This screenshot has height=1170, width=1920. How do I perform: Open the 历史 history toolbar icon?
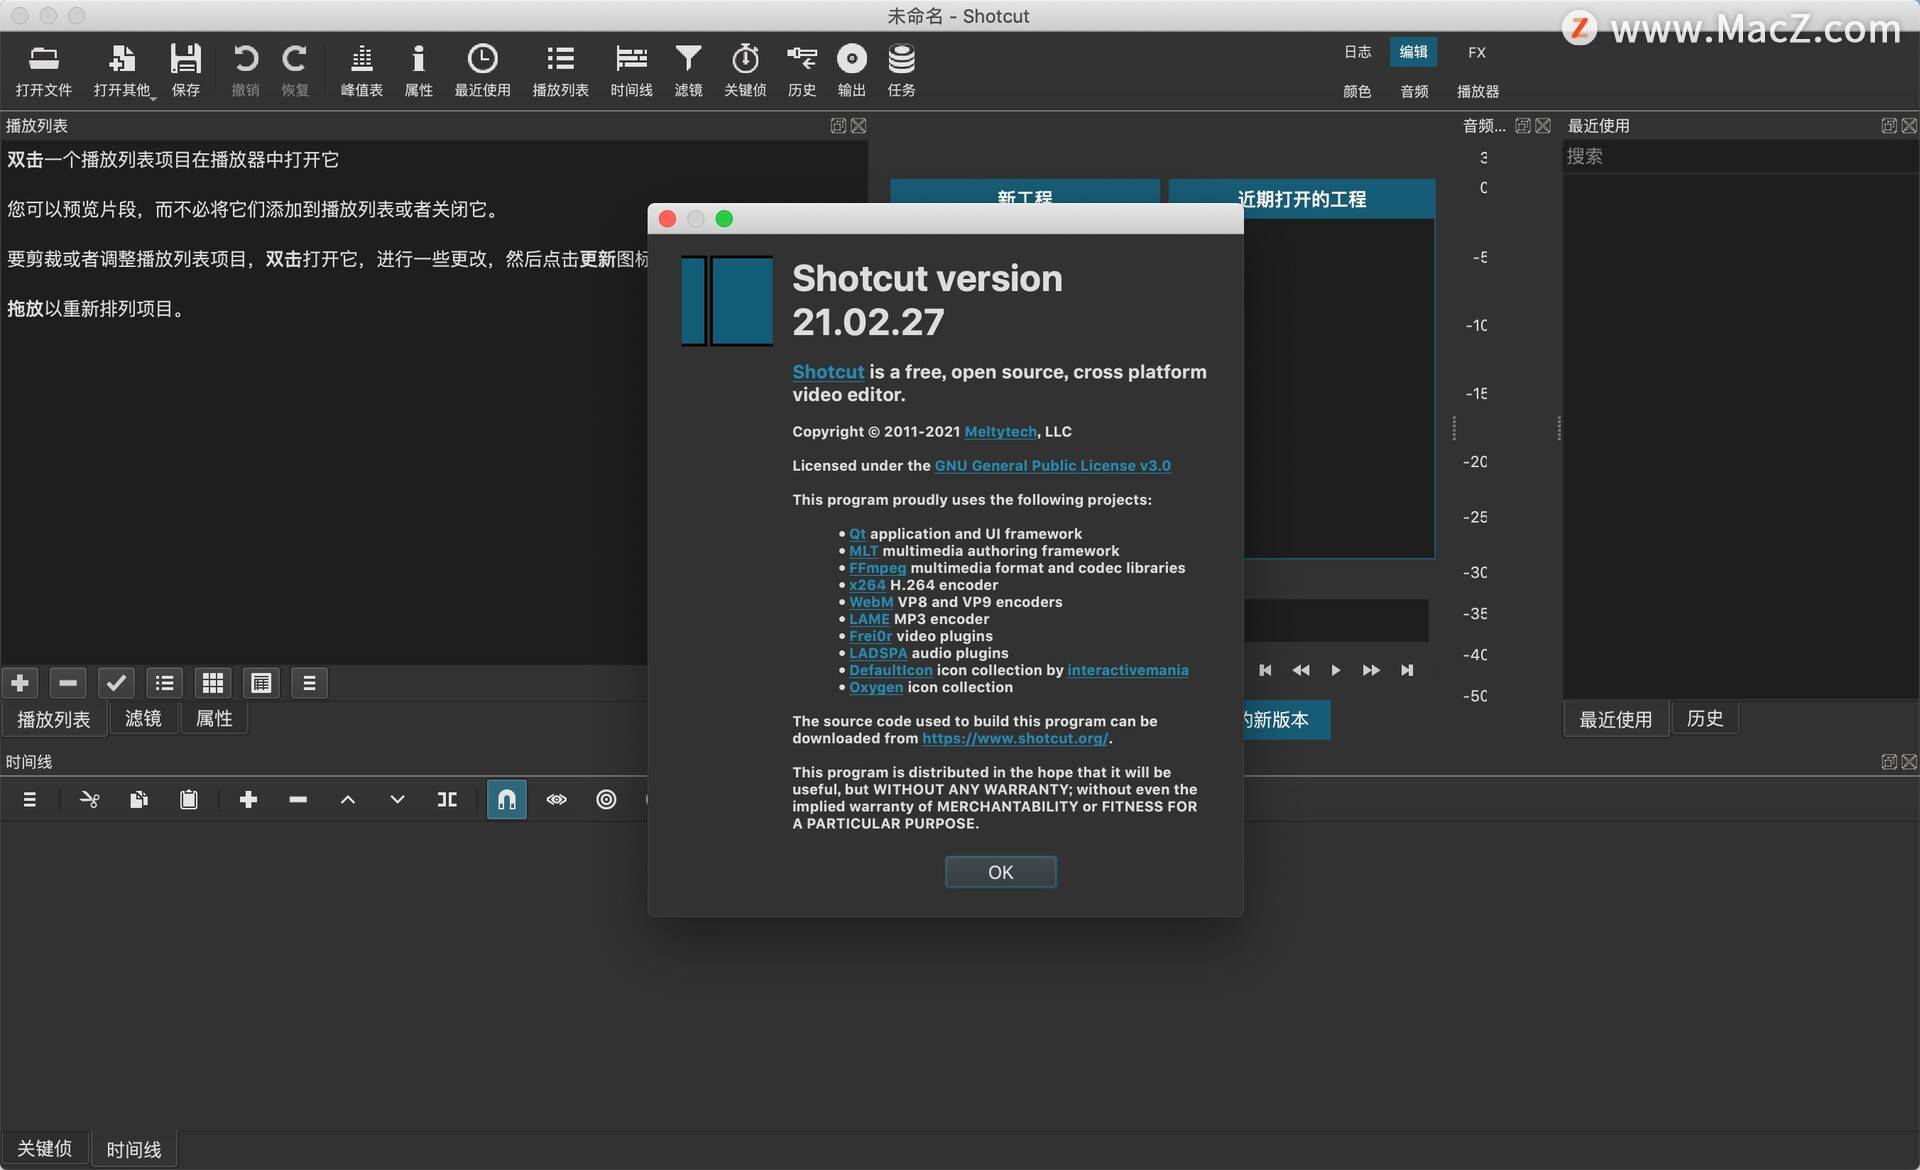801,70
